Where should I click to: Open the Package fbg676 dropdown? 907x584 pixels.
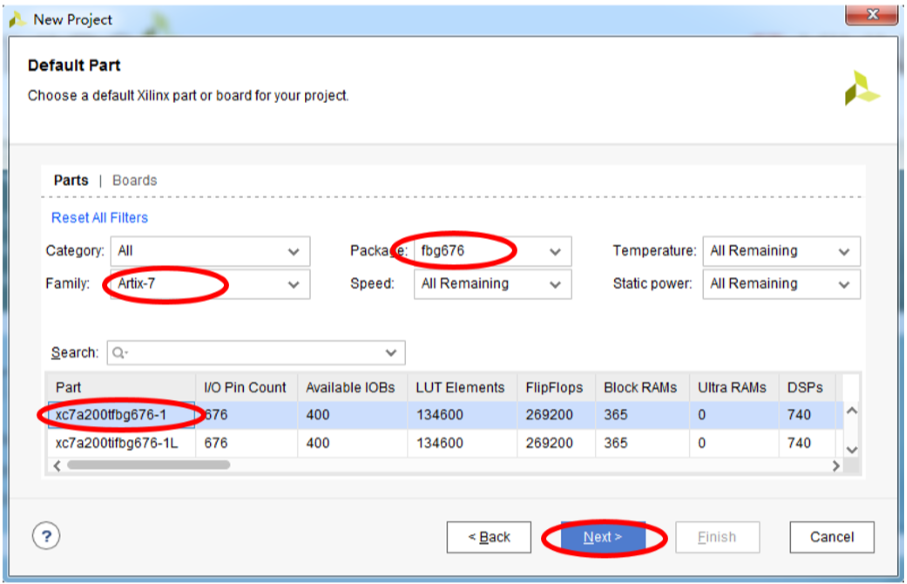point(492,251)
